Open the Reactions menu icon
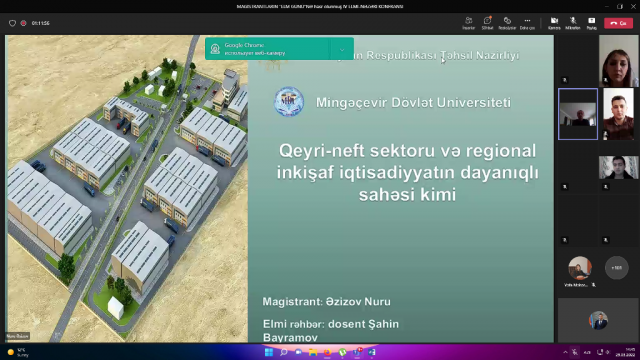 click(x=507, y=23)
